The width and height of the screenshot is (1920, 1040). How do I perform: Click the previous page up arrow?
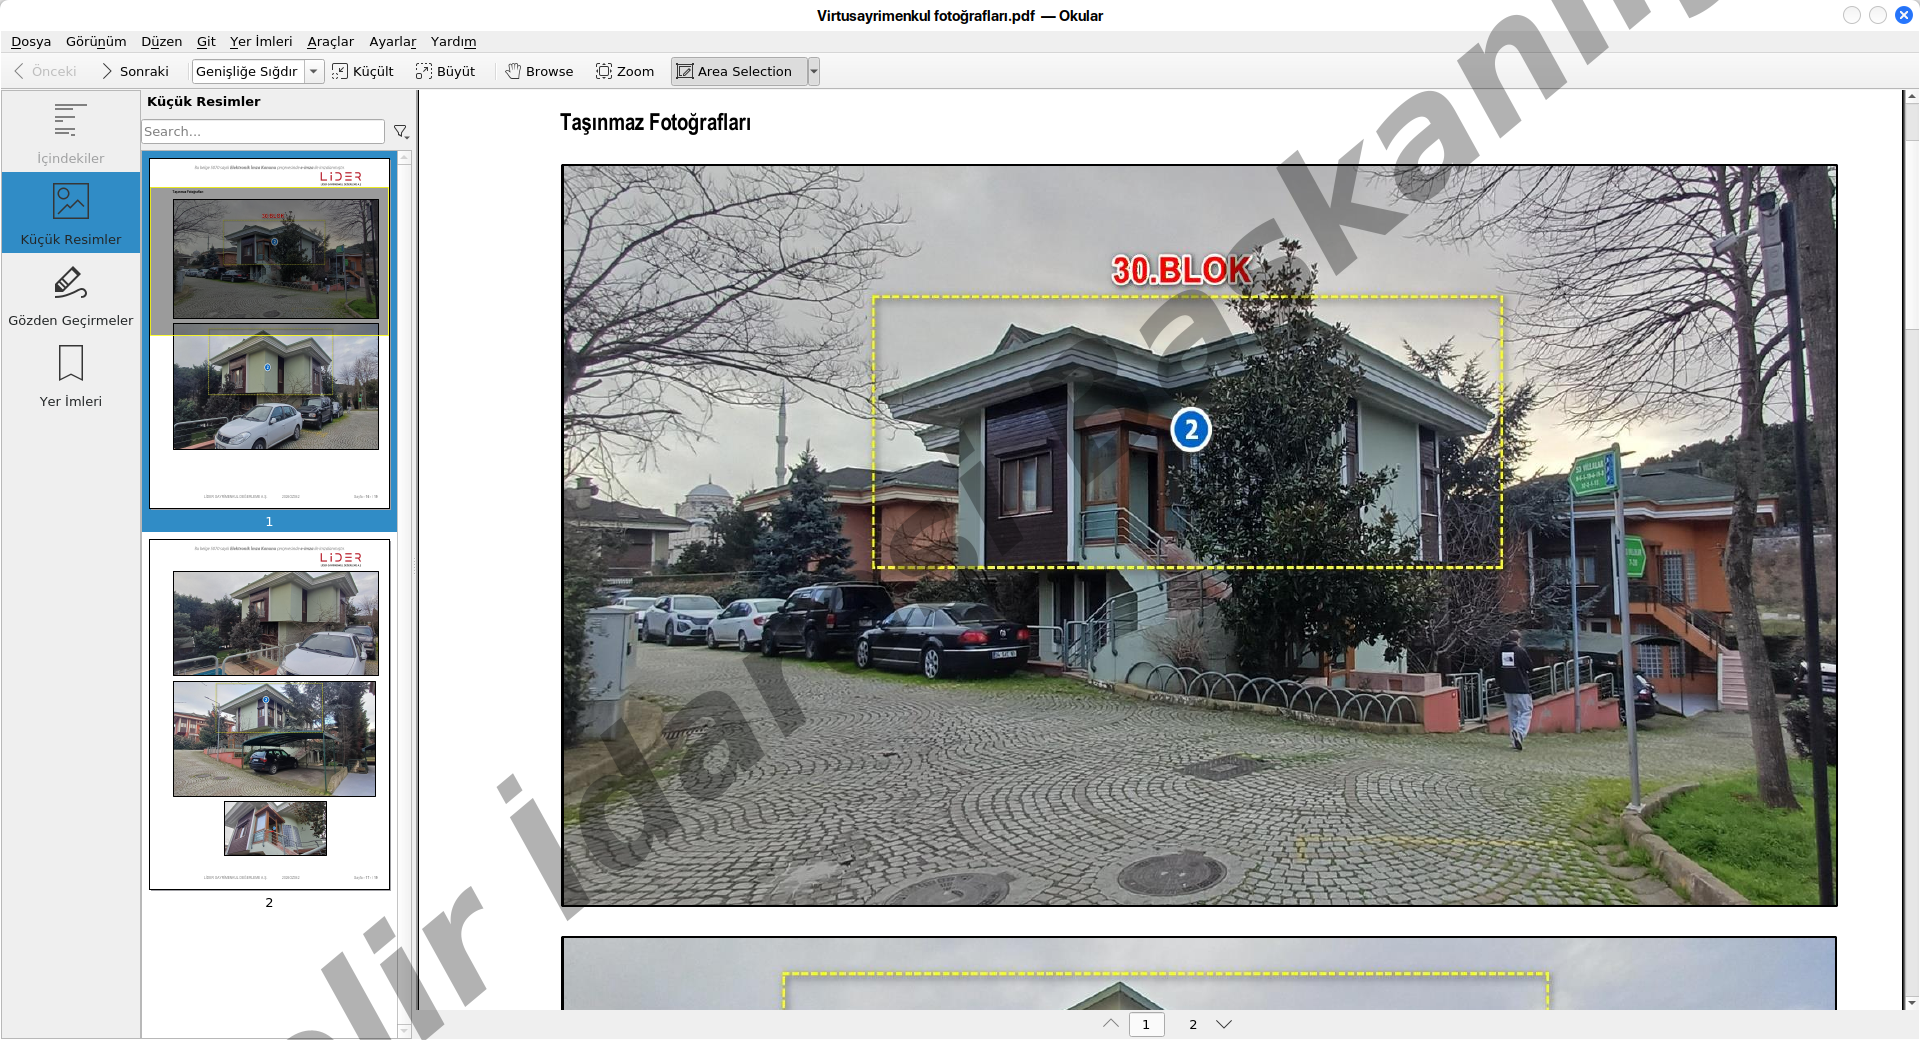1111,1024
